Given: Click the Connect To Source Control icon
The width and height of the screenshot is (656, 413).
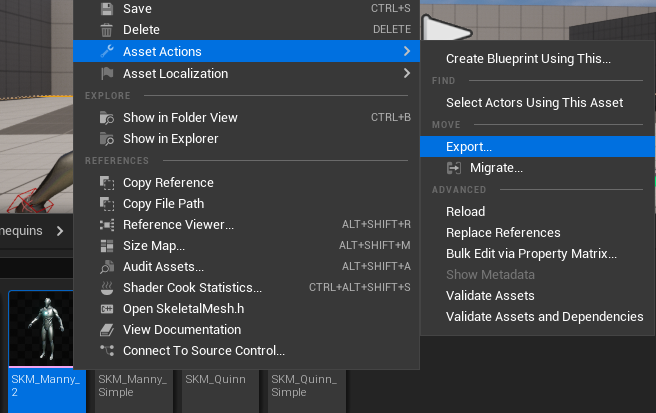Looking at the screenshot, I should tap(107, 351).
